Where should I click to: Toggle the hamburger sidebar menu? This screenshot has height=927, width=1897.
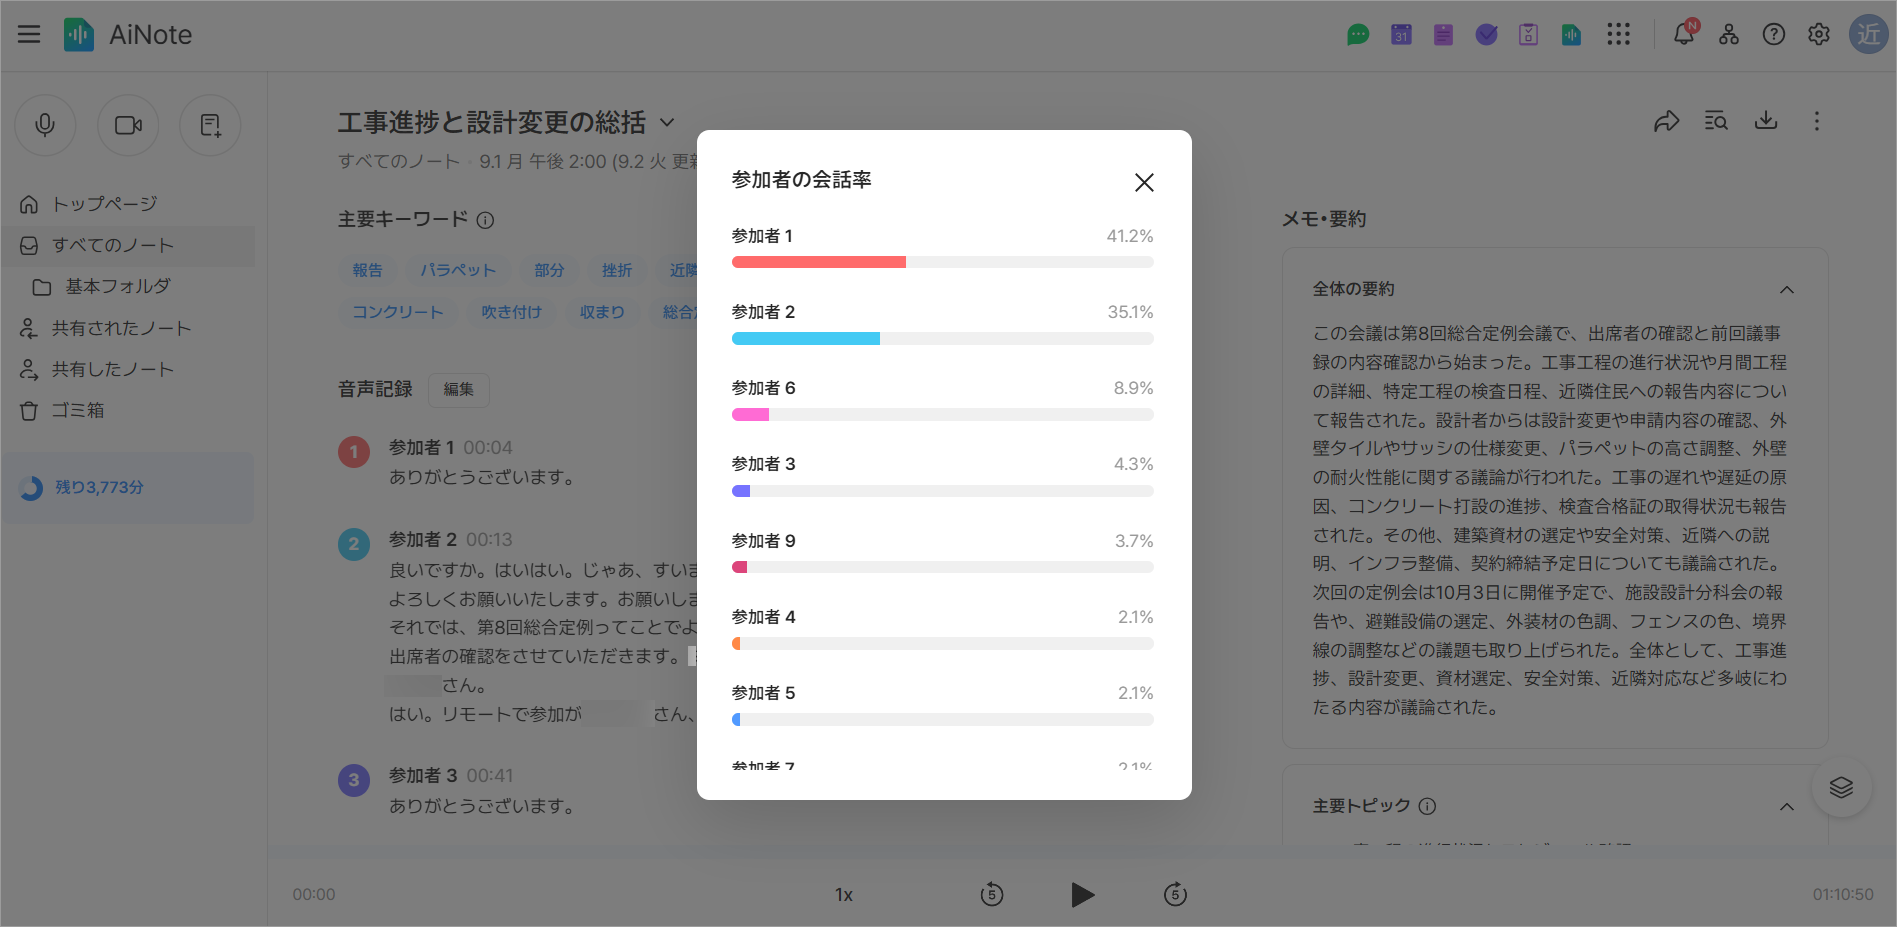tap(29, 34)
